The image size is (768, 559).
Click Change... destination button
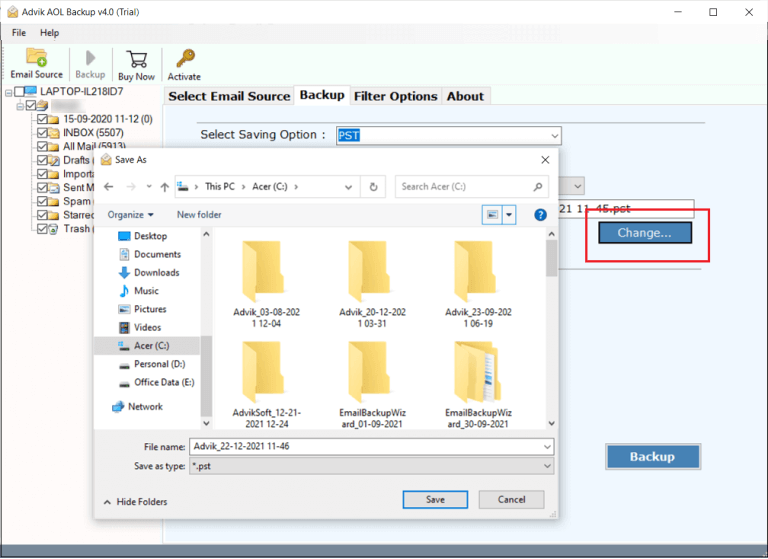tap(645, 233)
